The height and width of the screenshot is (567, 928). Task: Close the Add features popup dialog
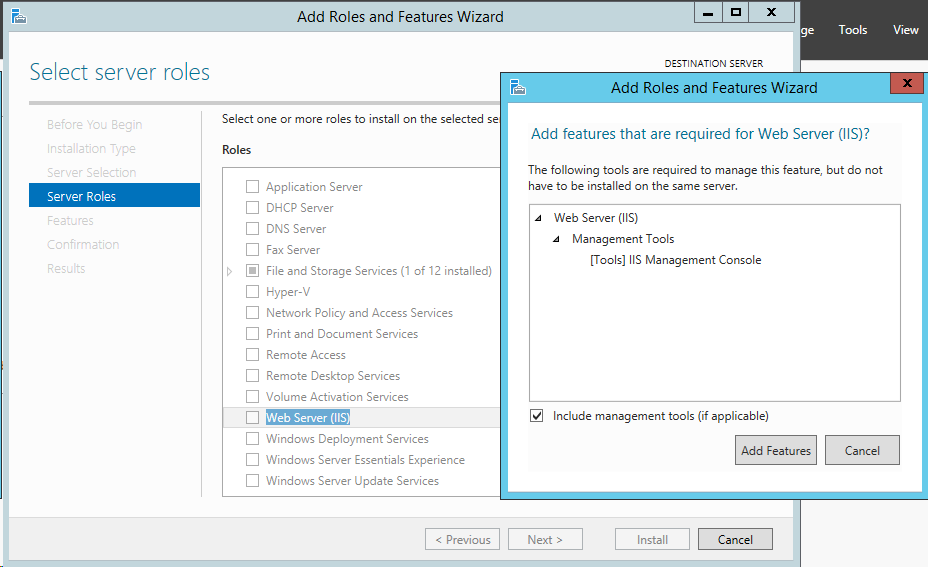(906, 84)
